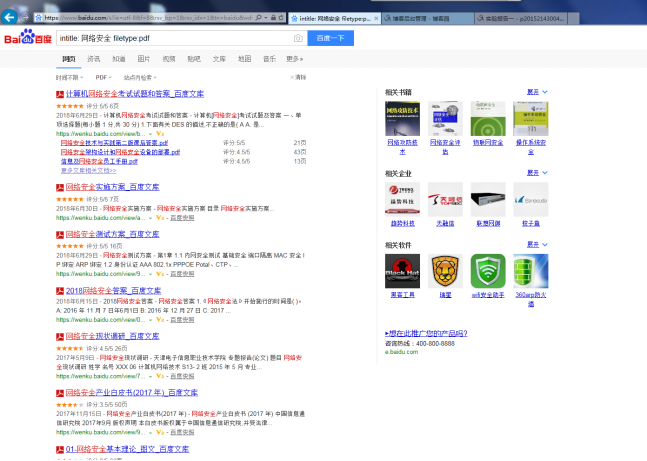647x461 pixels.
Task: Click the wifi安全助手 green shield icon
Action: point(488,271)
